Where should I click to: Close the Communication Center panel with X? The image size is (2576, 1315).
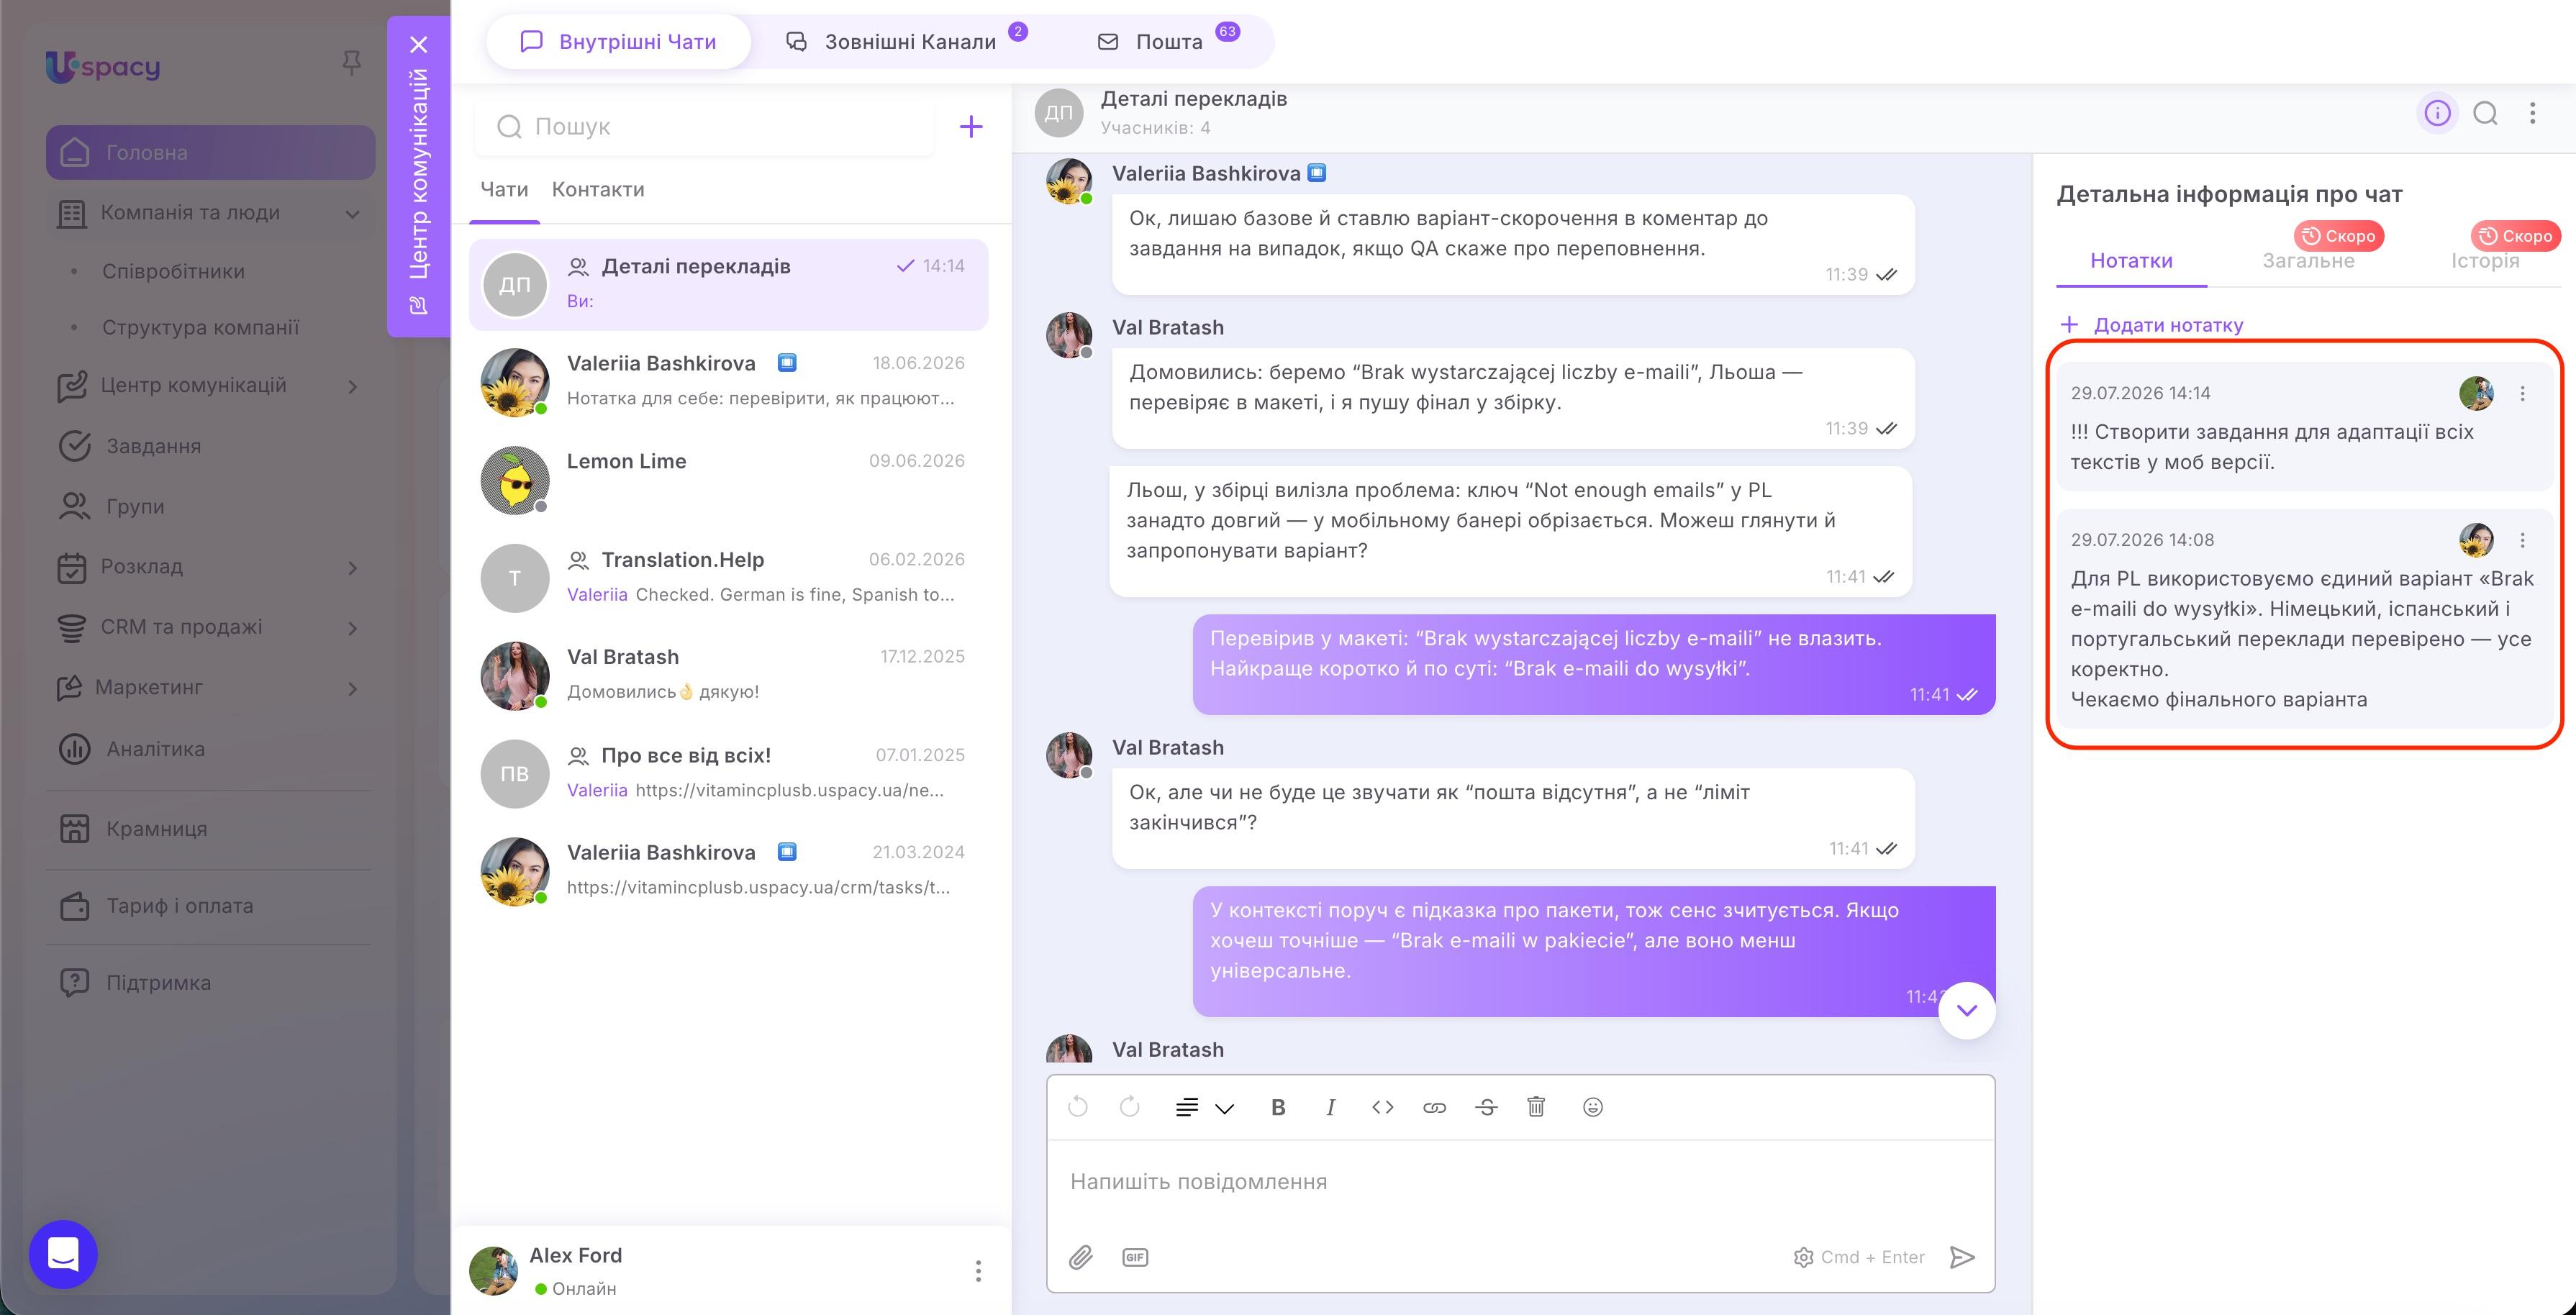(419, 44)
